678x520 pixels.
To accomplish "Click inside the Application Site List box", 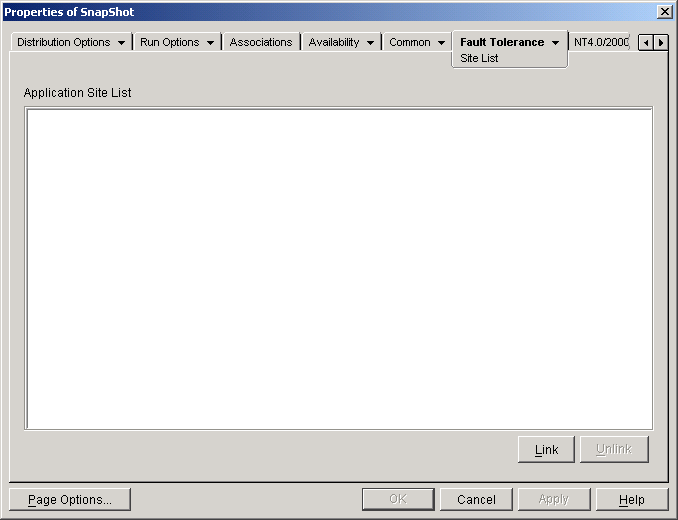I will point(339,268).
